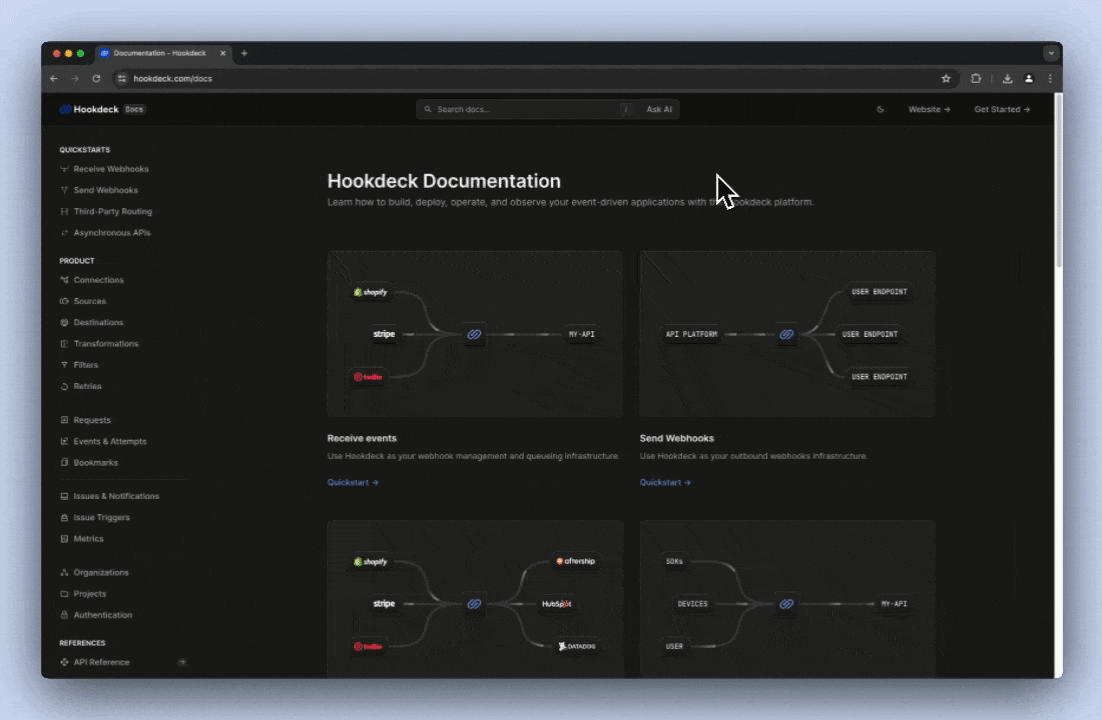1102x720 pixels.
Task: Click the Retries icon in sidebar
Action: pos(64,386)
